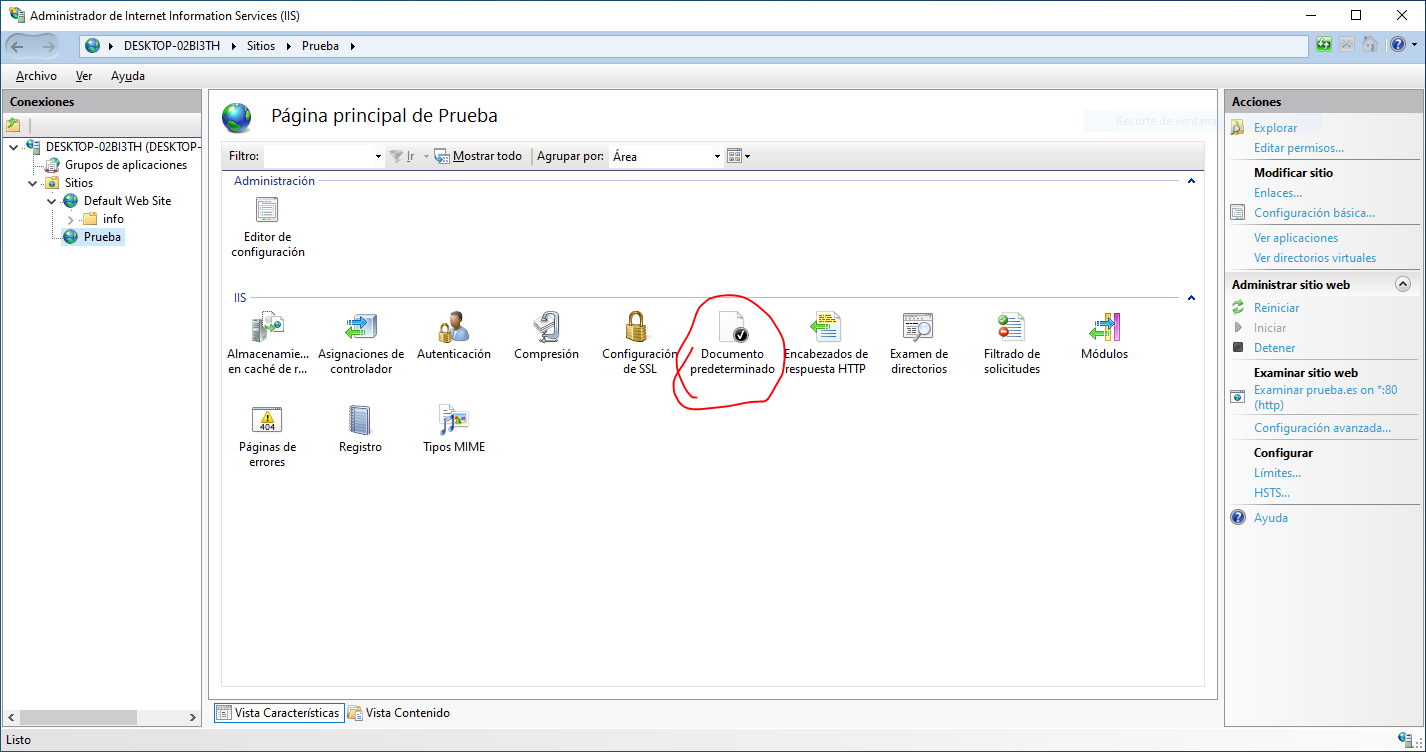Open Examen de directorios feature
The height and width of the screenshot is (752, 1426).
918,343
